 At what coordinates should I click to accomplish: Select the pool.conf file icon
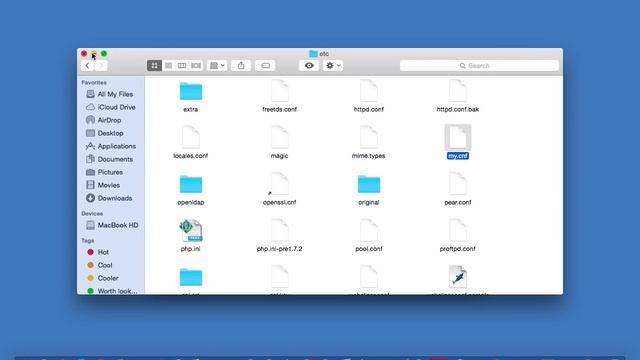[369, 230]
